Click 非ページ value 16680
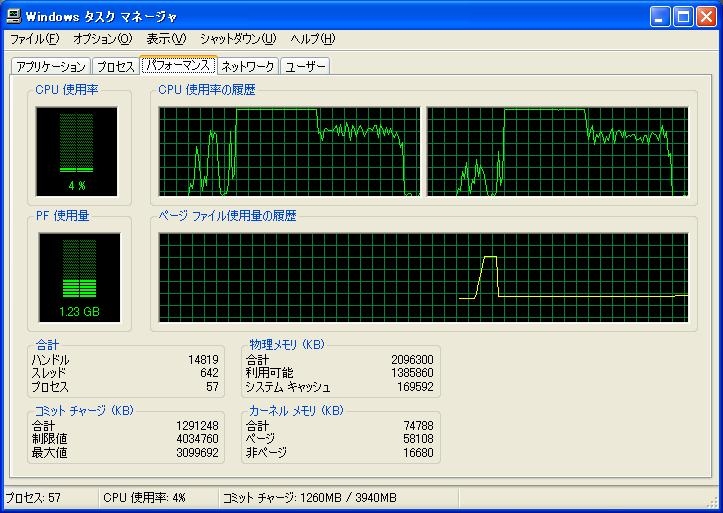Viewport: 723px width, 513px height. 418,453
